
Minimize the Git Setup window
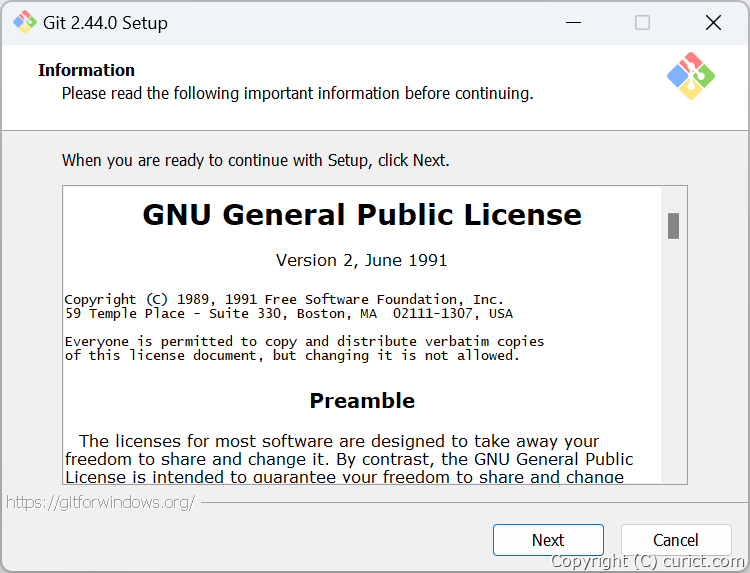(573, 22)
